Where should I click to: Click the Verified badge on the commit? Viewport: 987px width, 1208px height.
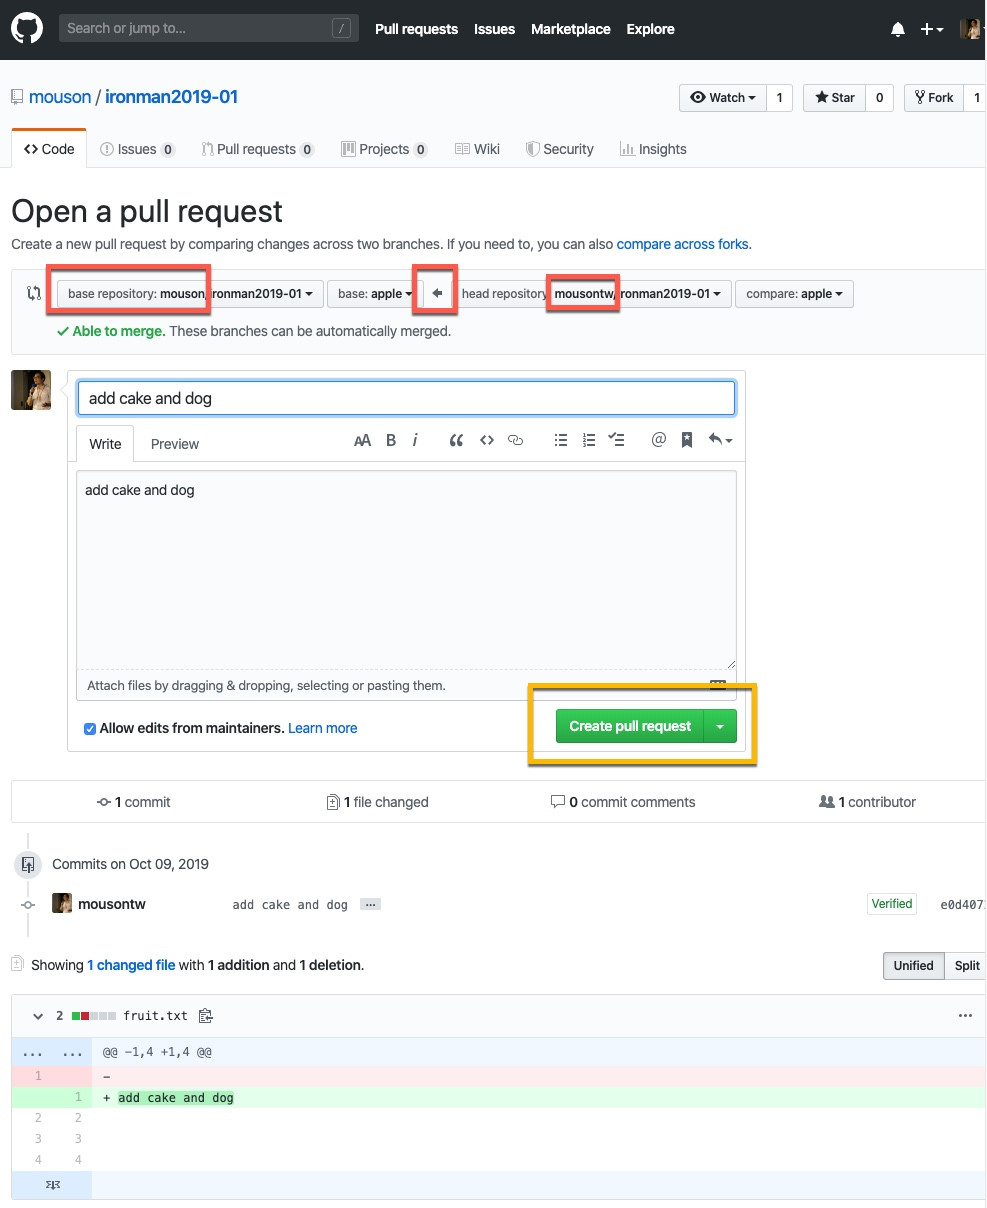pos(891,904)
